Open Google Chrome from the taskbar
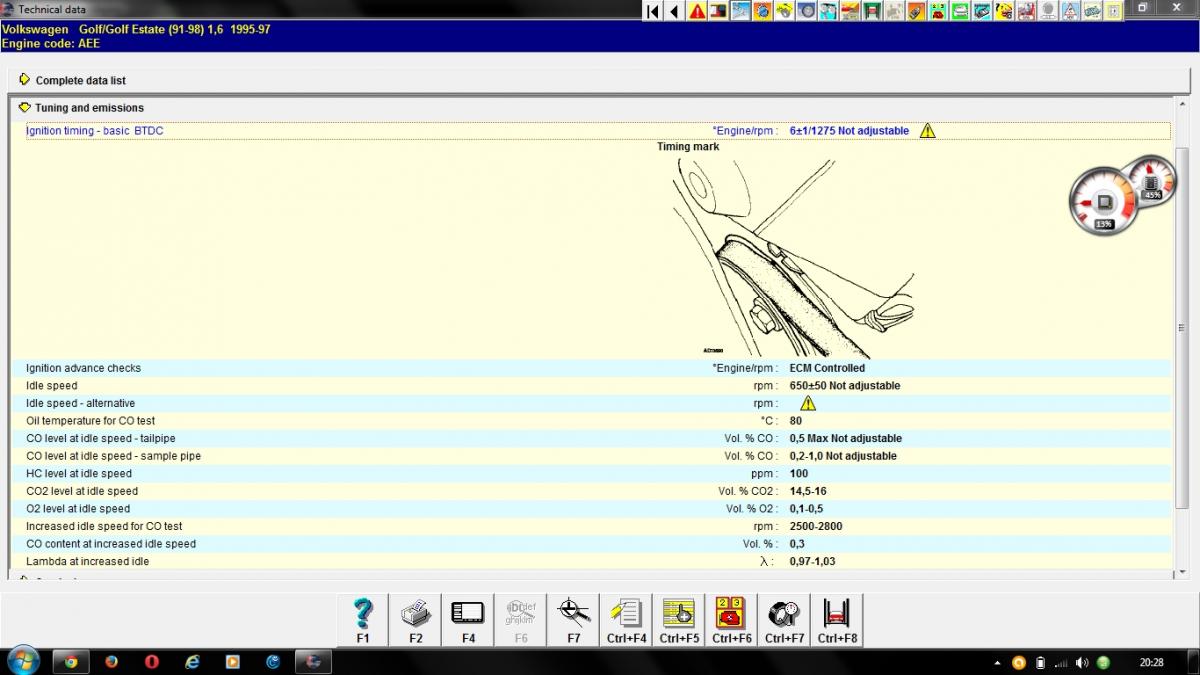The width and height of the screenshot is (1200, 675). (x=71, y=661)
